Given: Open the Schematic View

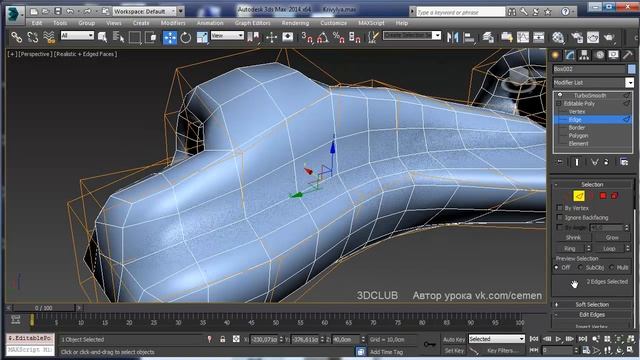Looking at the screenshot, I should 539,38.
